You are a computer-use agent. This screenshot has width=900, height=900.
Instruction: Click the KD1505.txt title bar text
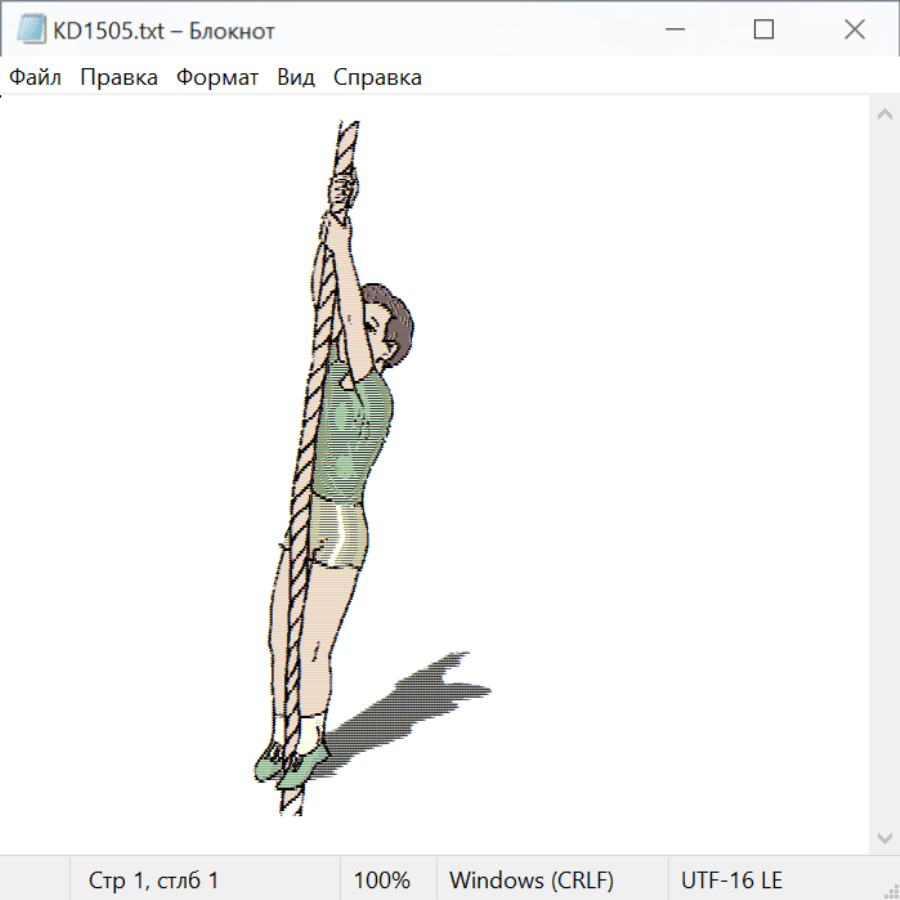coord(163,30)
